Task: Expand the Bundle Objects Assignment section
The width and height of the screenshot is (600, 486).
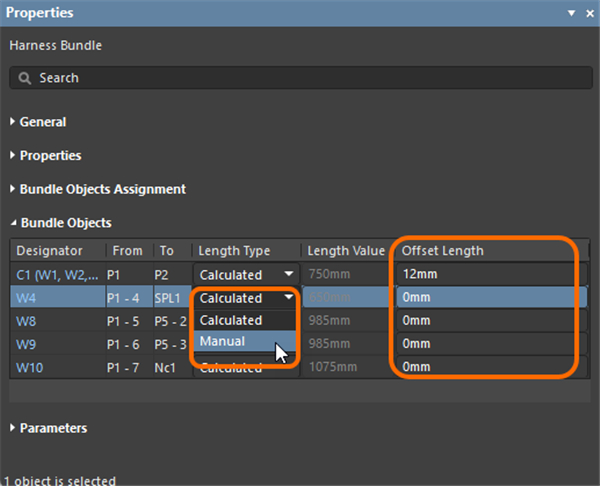Action: [102, 189]
